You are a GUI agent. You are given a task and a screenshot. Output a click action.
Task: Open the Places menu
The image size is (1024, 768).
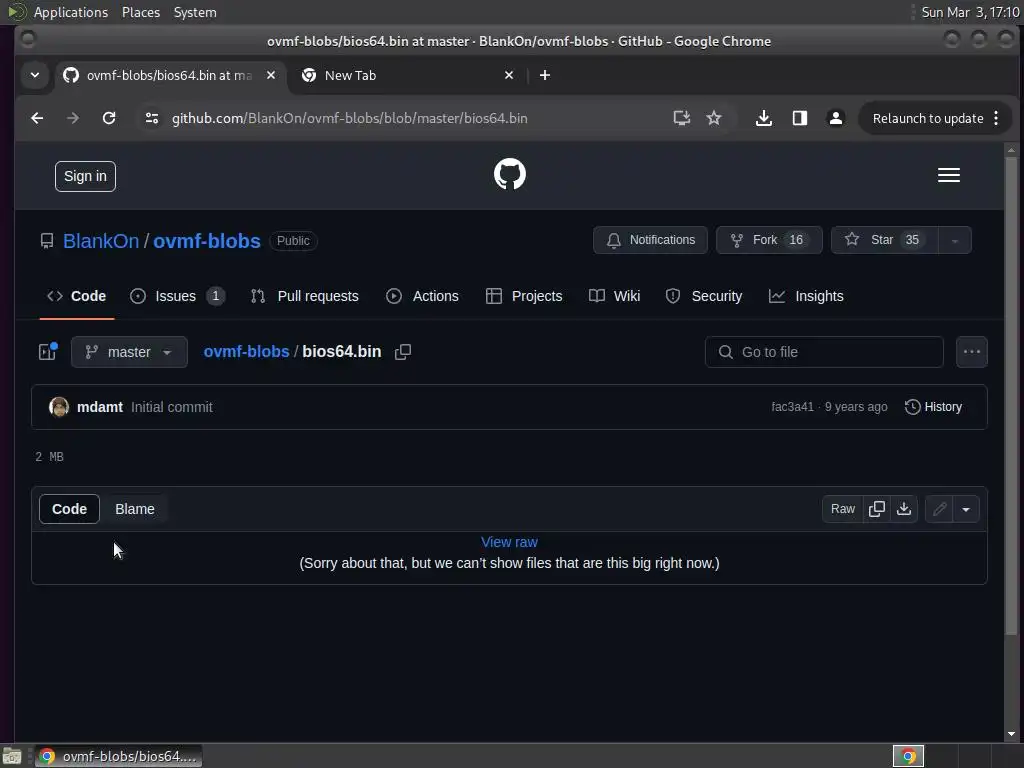tap(140, 12)
